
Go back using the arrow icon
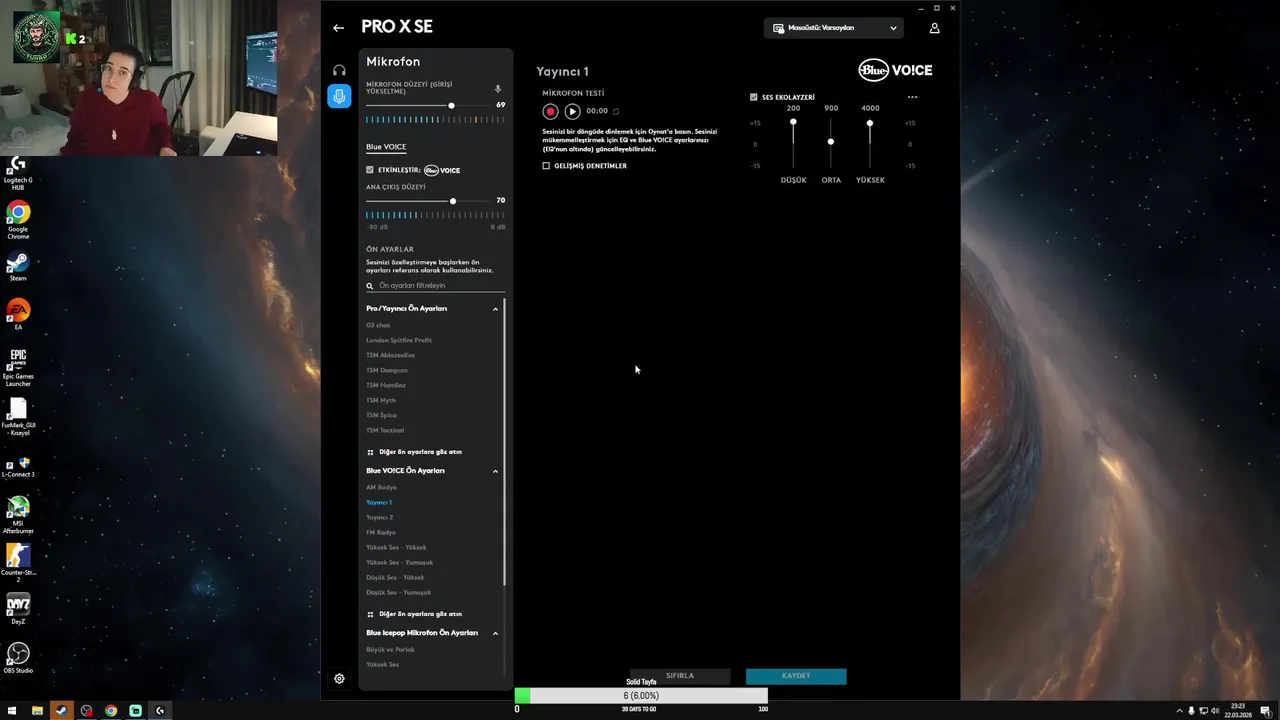[338, 28]
